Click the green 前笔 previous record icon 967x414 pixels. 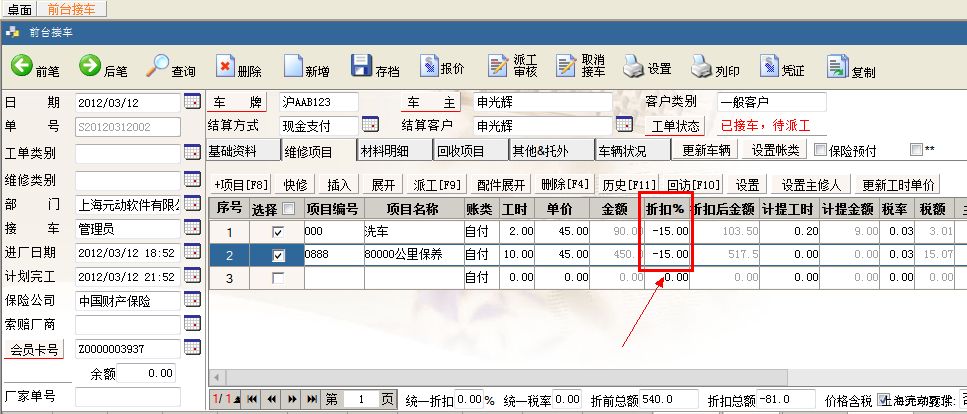[22, 67]
